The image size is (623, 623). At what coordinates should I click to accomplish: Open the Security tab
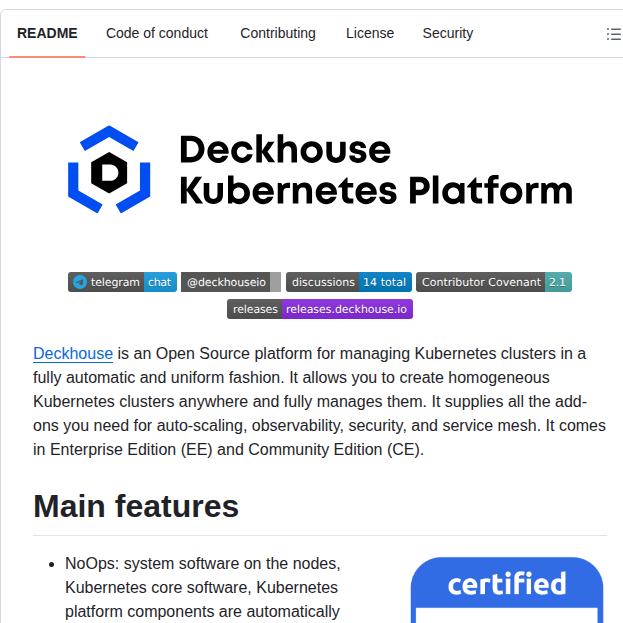tap(448, 33)
